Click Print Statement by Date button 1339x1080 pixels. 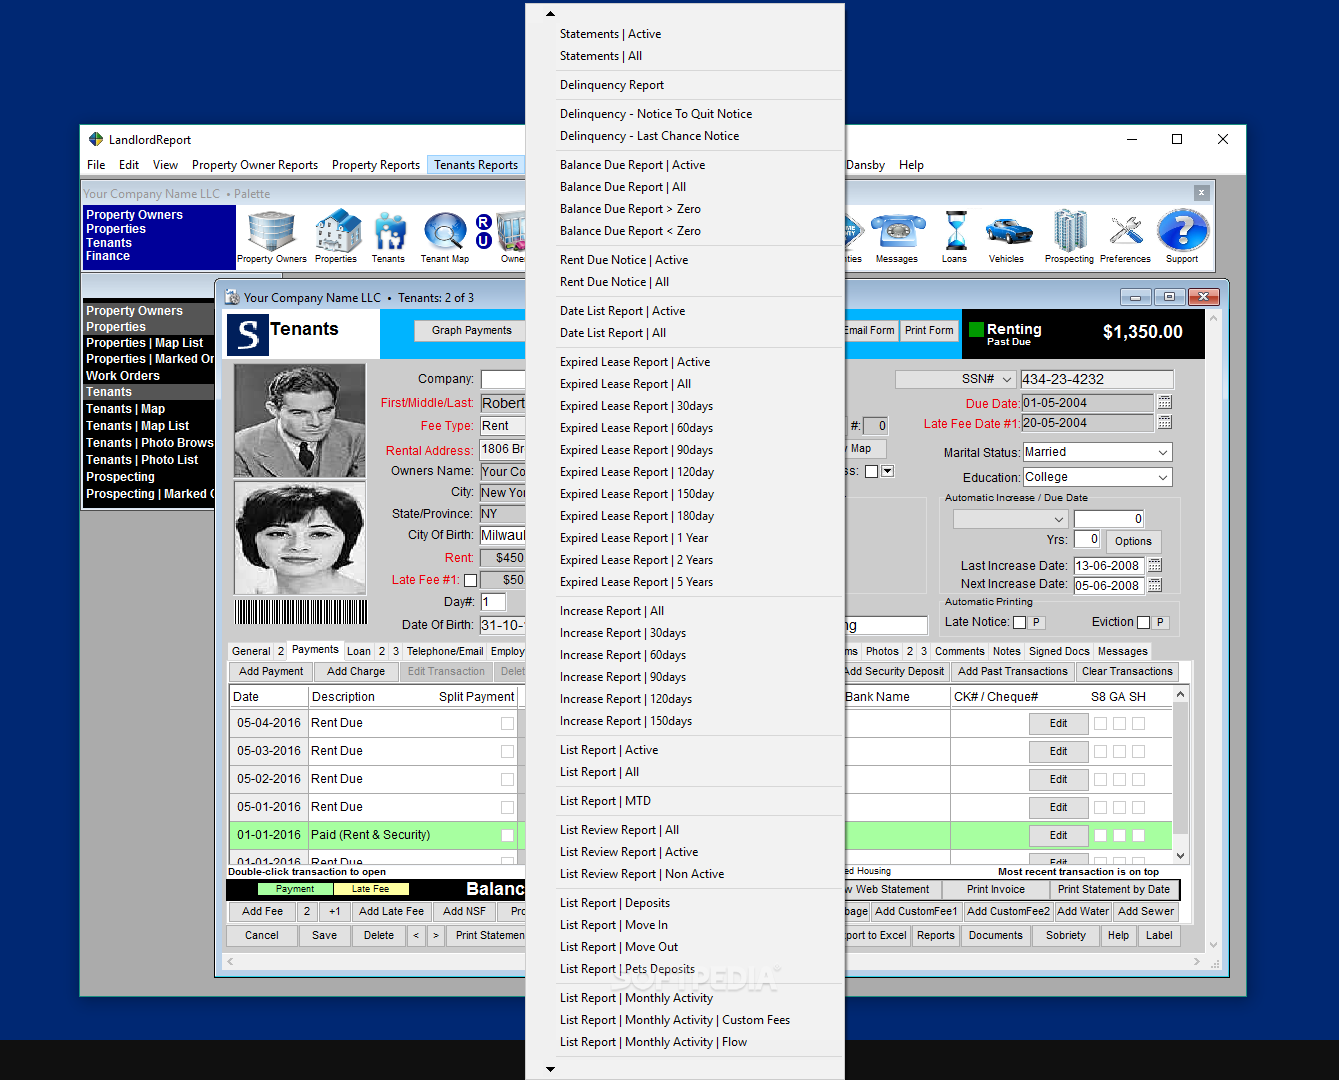(1114, 889)
